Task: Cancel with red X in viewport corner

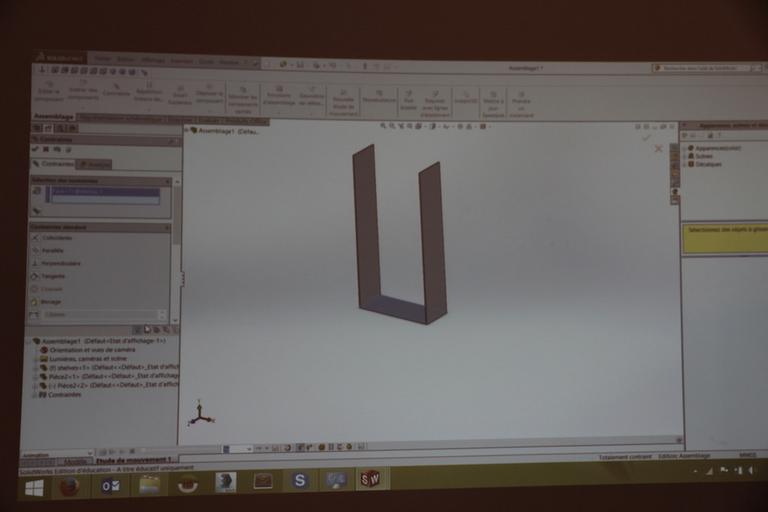Action: point(658,149)
